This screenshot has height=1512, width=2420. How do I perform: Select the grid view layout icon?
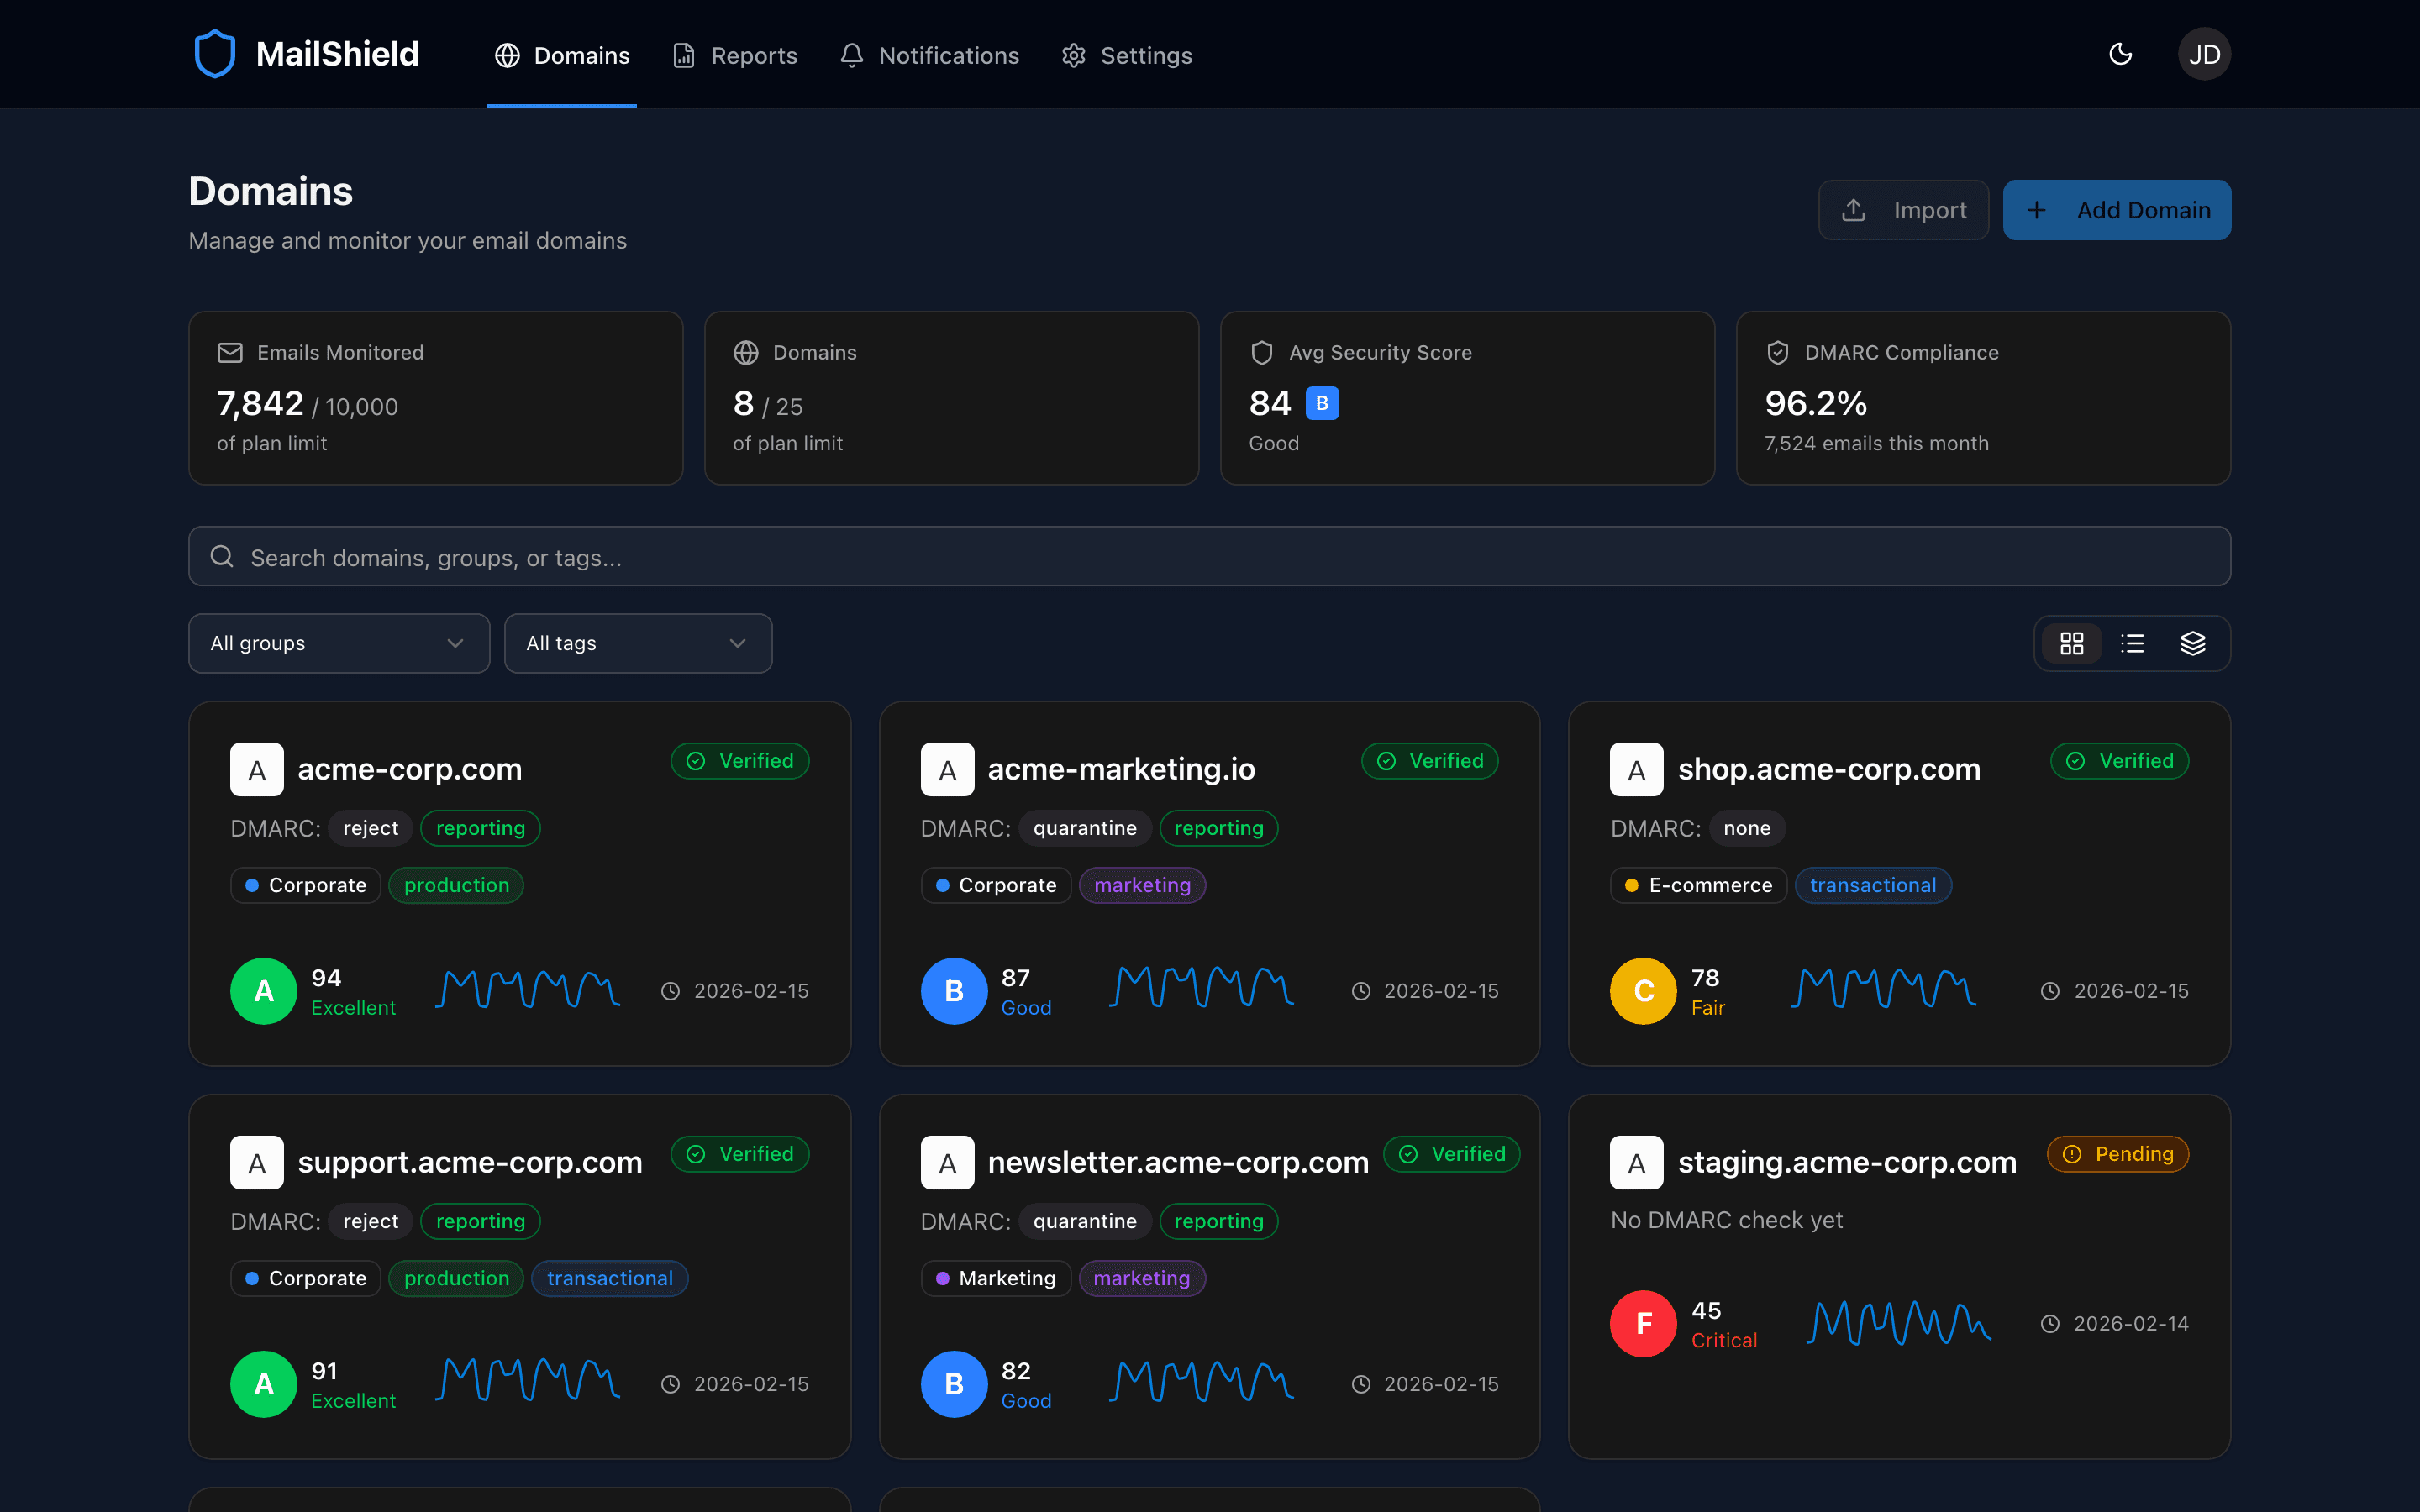(2071, 643)
